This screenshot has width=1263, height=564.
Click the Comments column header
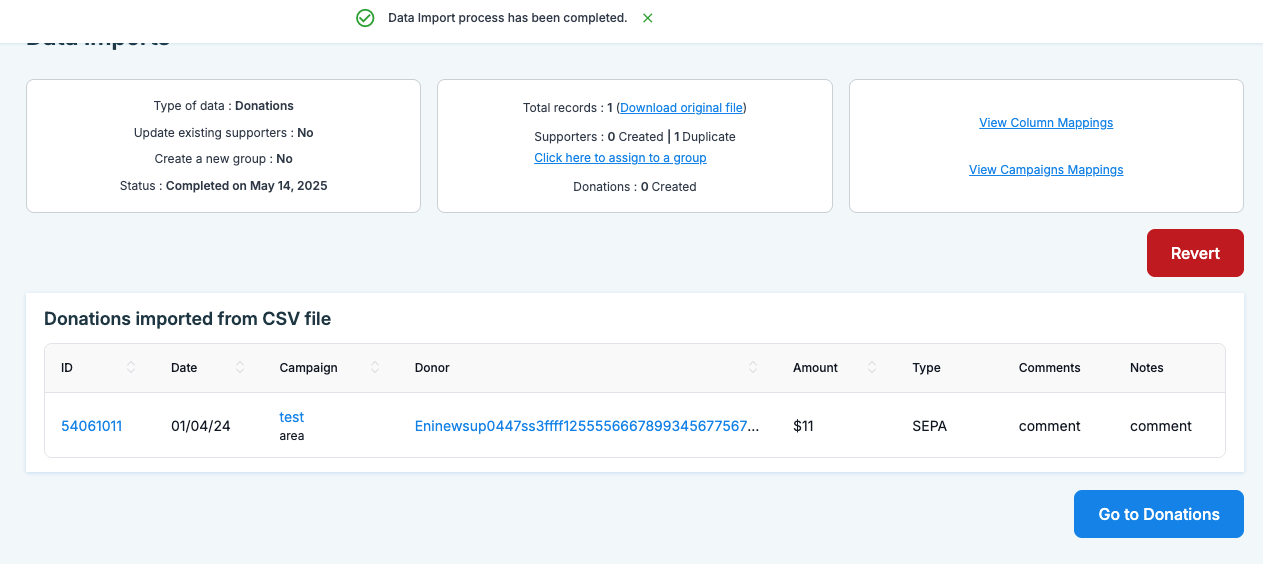[1049, 368]
